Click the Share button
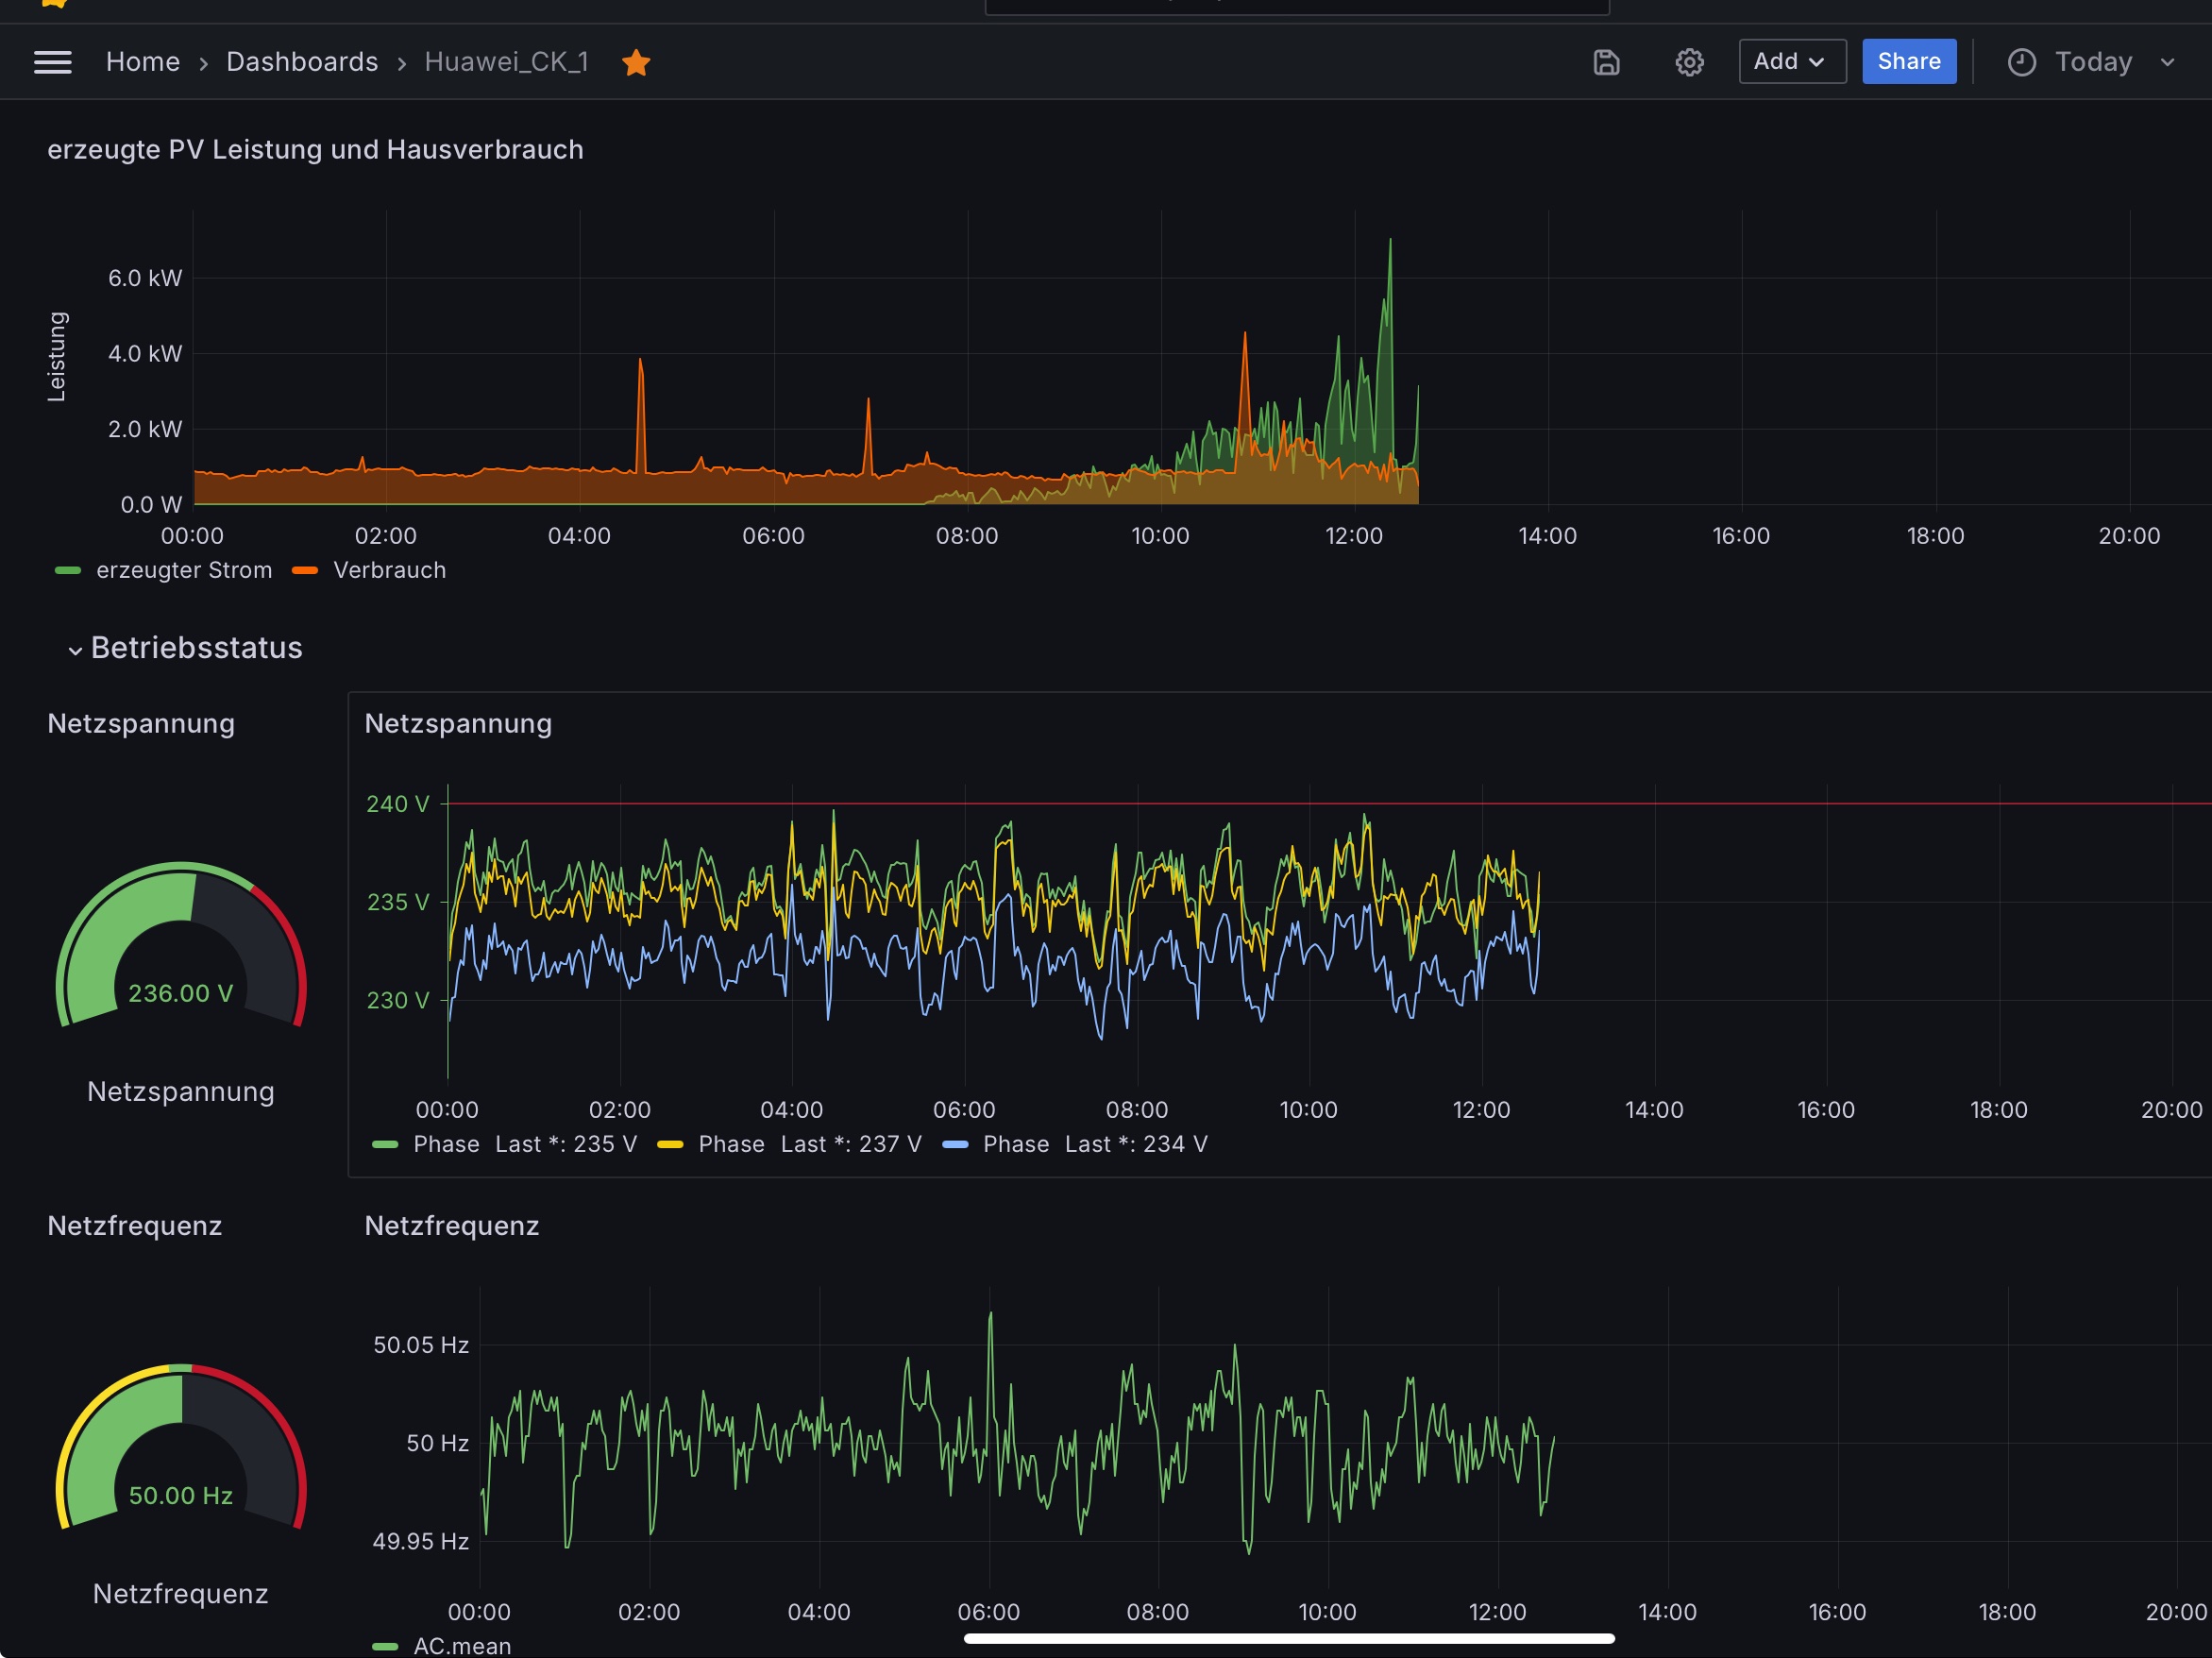 (1908, 62)
